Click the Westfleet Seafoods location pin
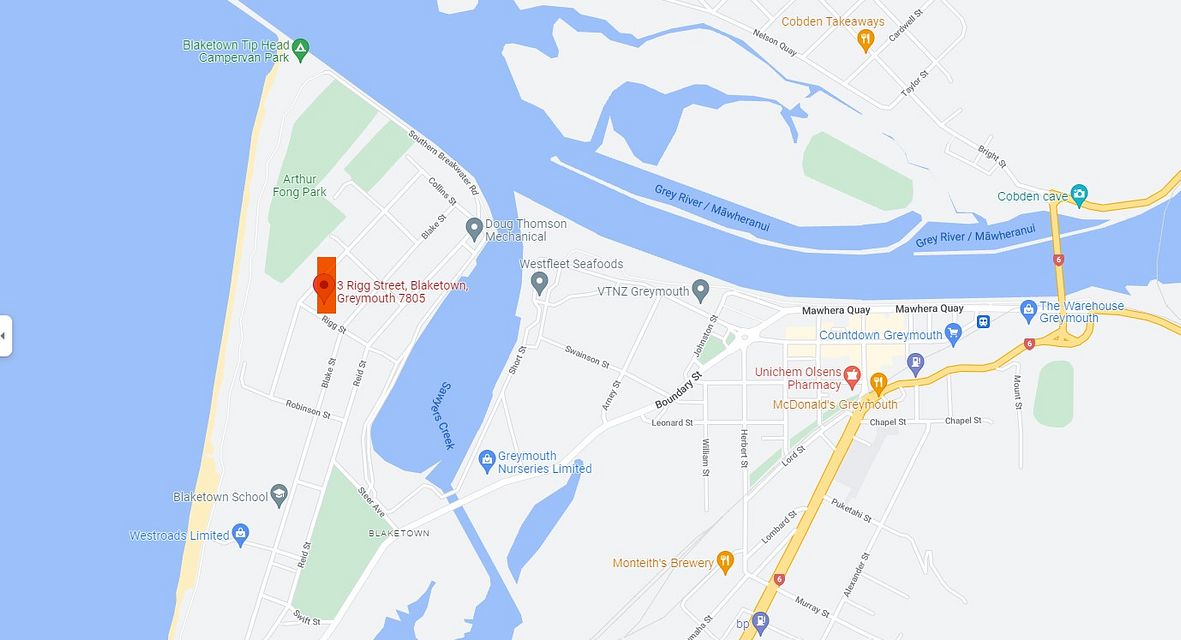The width and height of the screenshot is (1181, 640). (539, 283)
